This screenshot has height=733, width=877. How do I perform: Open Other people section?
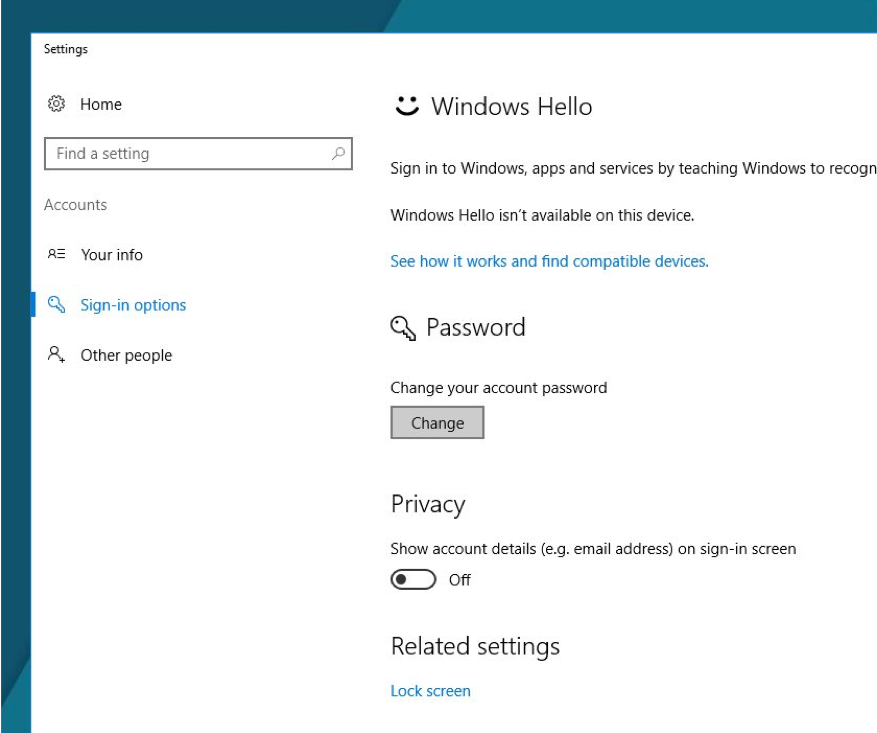pyautogui.click(x=126, y=355)
